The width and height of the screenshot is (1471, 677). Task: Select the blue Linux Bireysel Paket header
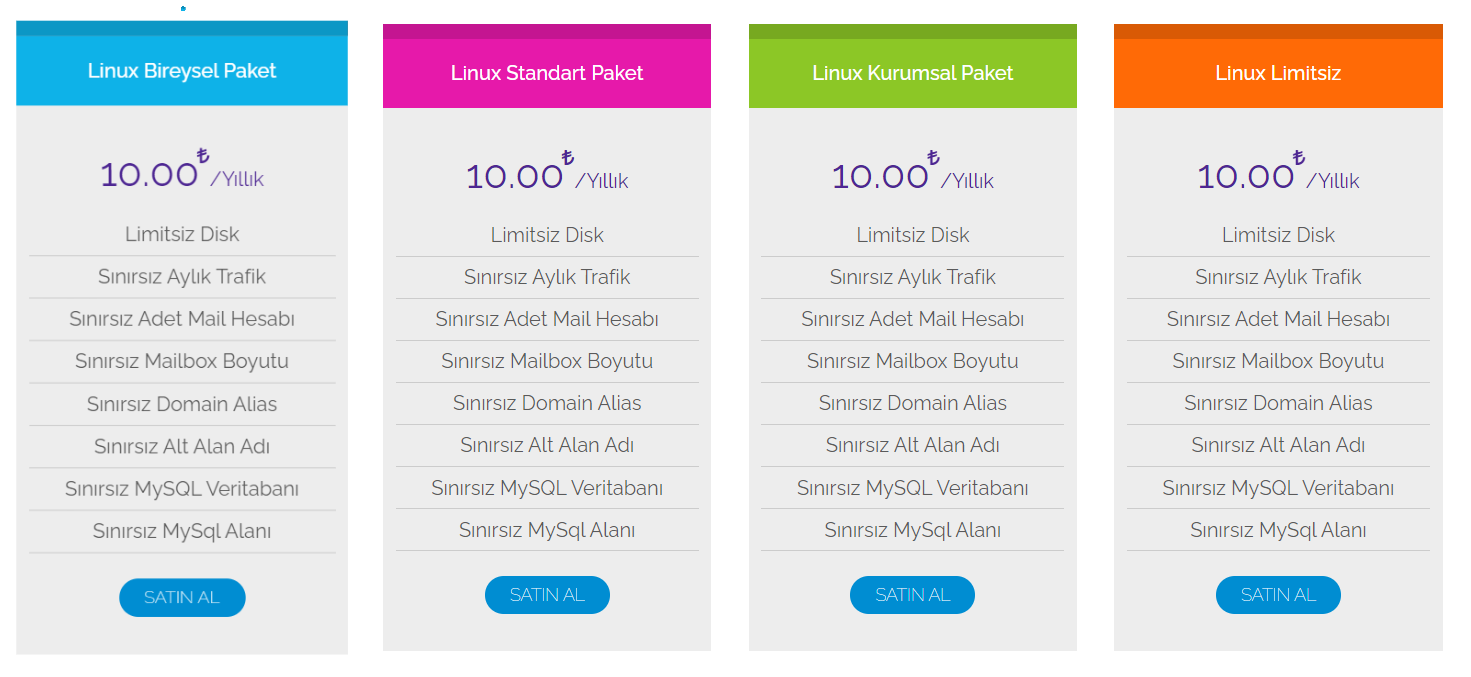182,63
